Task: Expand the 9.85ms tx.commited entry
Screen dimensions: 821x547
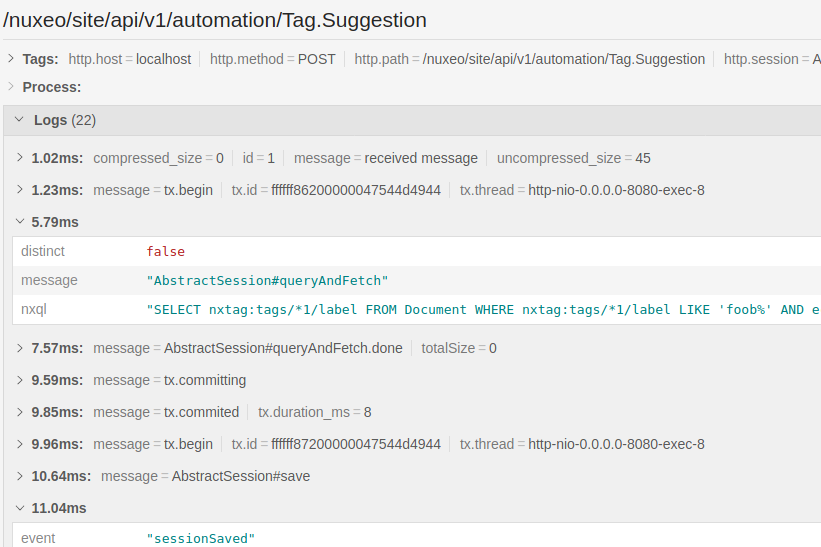Action: click(20, 412)
